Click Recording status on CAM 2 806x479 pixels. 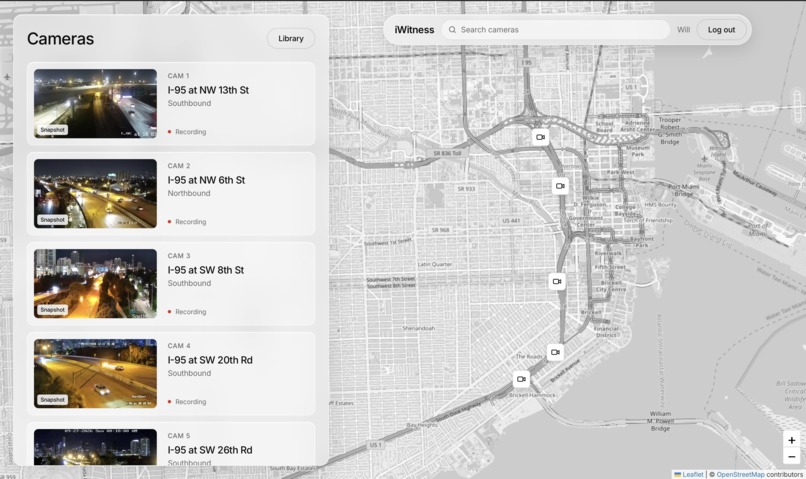(187, 222)
